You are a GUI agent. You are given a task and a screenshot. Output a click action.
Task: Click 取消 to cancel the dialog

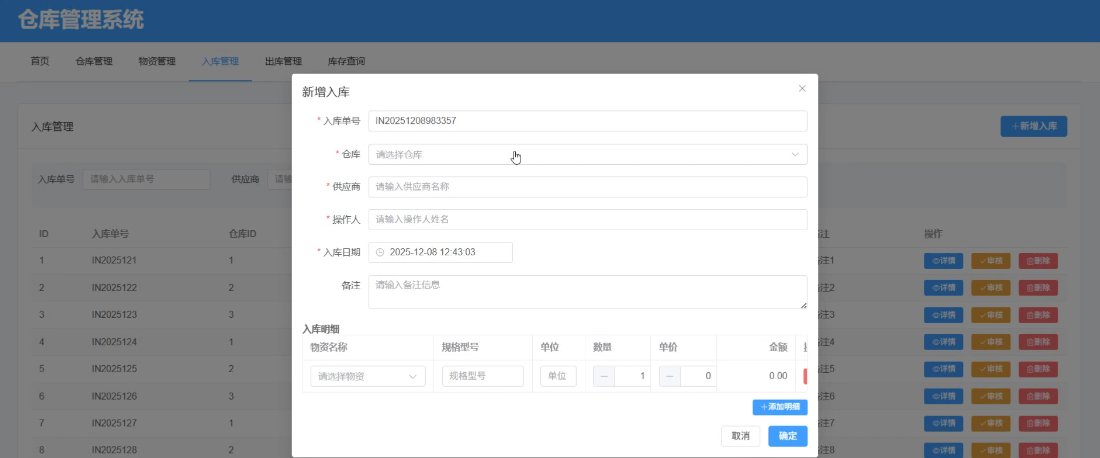741,436
